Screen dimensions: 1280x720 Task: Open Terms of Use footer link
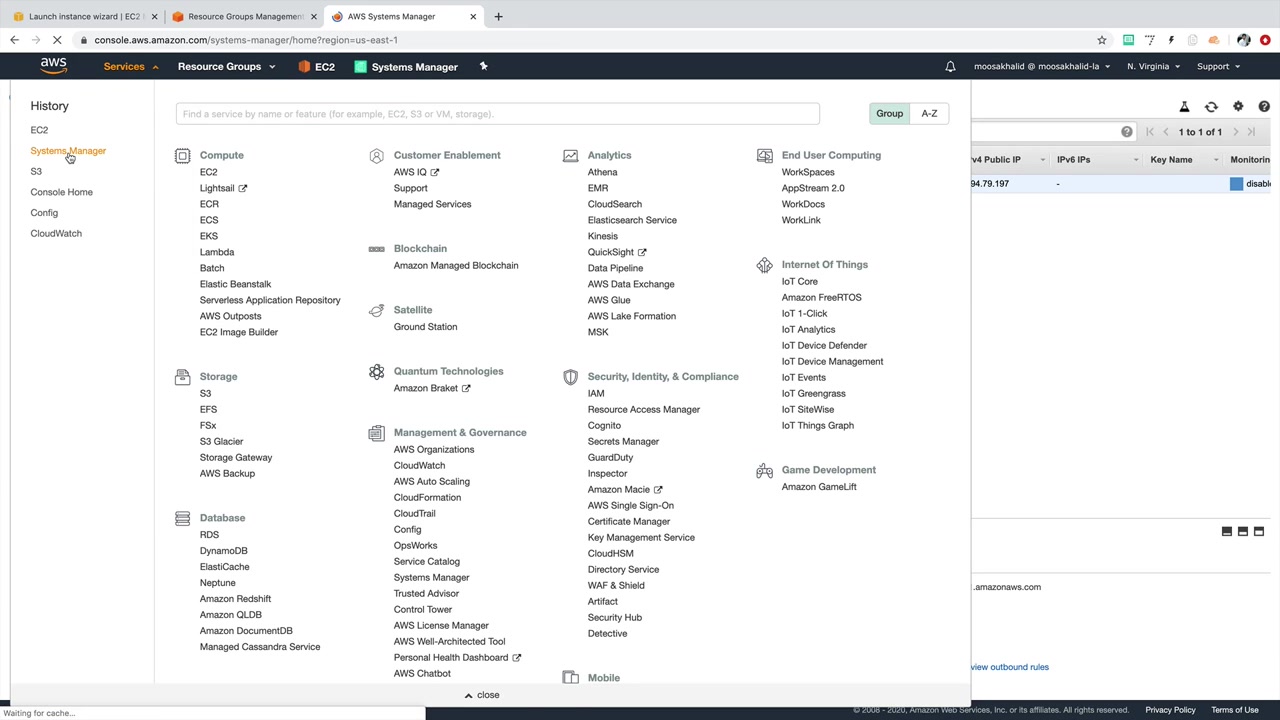pos(1235,710)
